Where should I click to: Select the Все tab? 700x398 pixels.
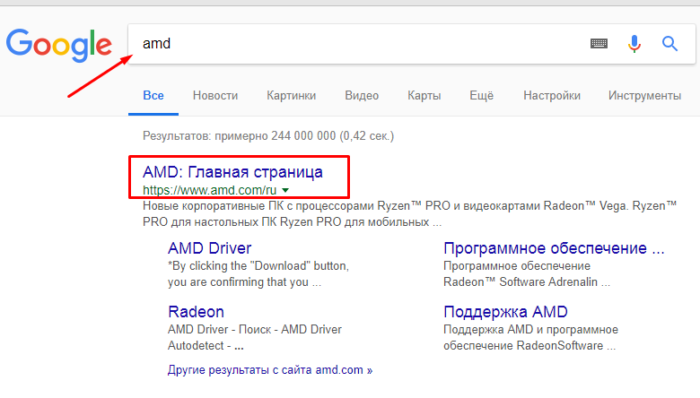click(153, 95)
